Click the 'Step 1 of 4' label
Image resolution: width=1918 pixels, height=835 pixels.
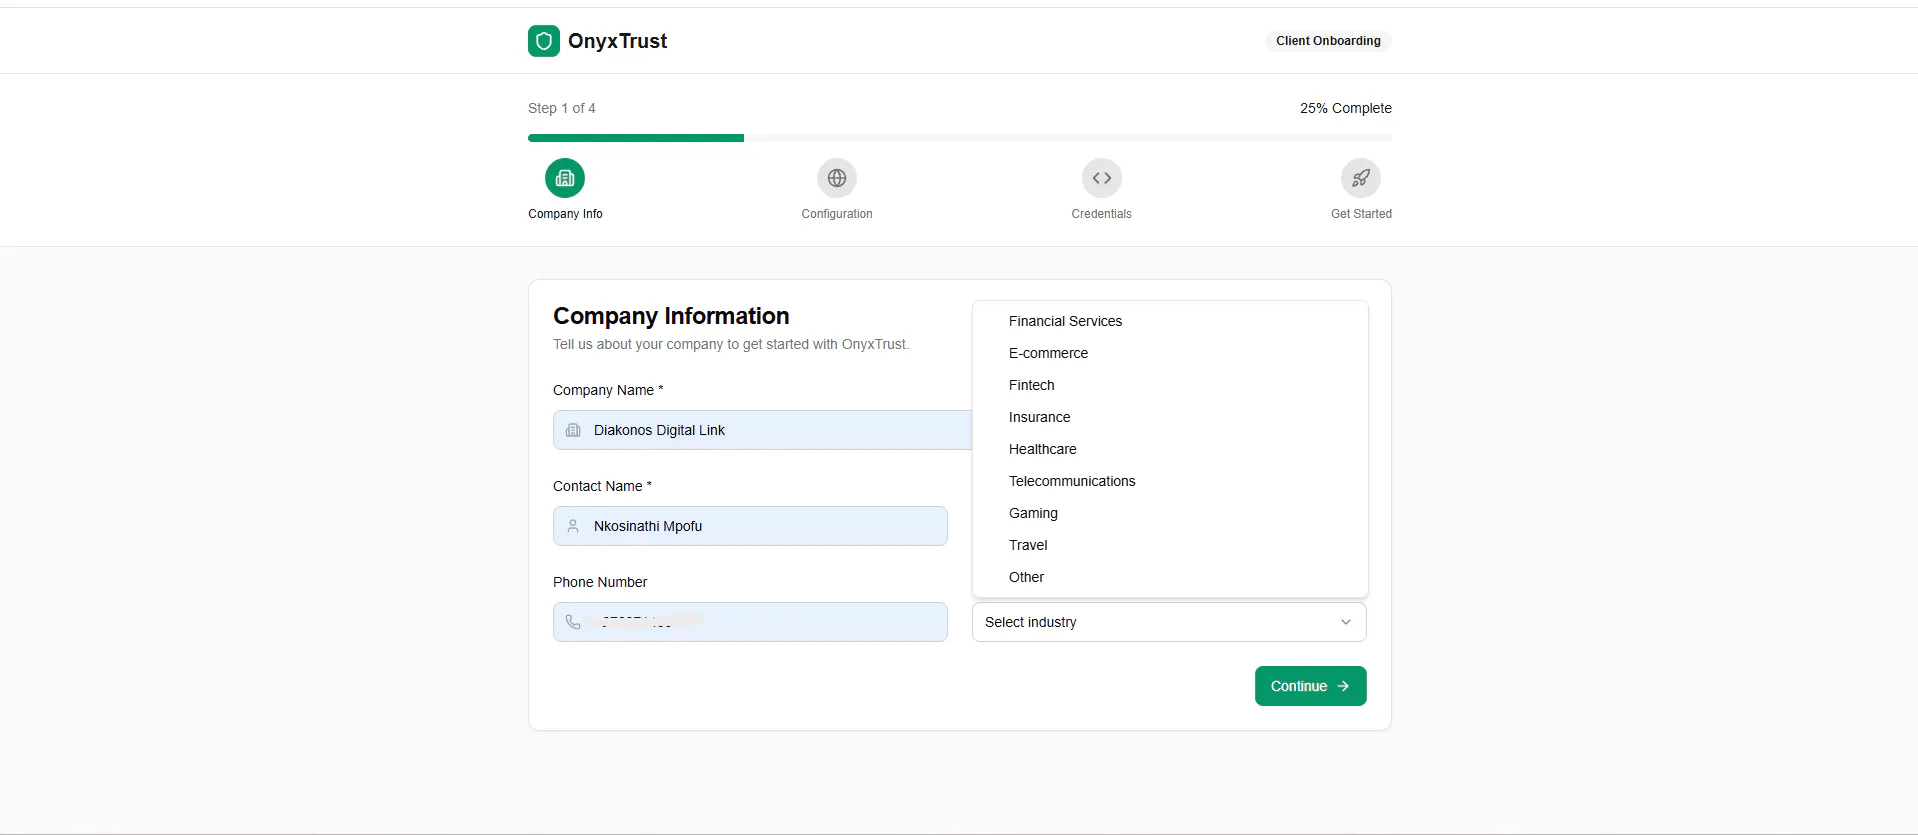(x=562, y=108)
